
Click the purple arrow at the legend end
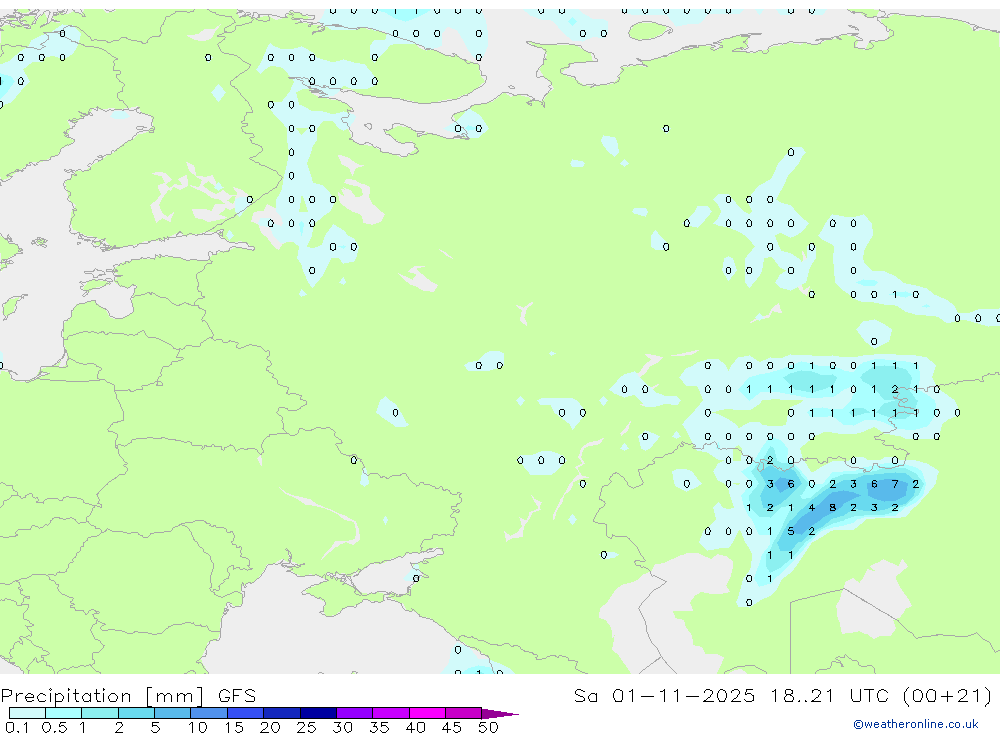pyautogui.click(x=500, y=714)
